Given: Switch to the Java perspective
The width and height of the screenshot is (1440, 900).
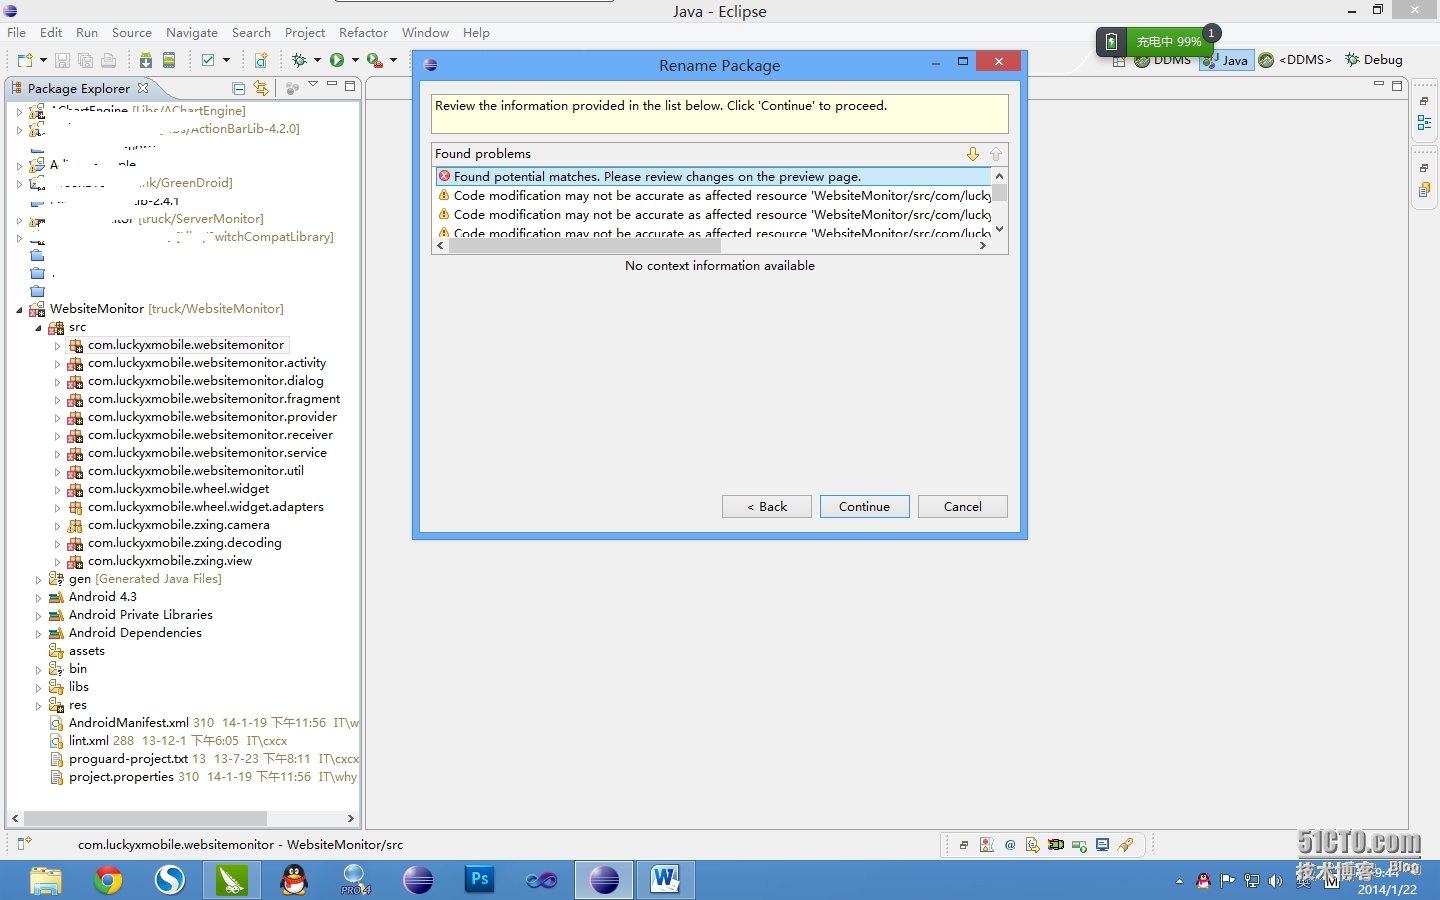Looking at the screenshot, I should pyautogui.click(x=1225, y=60).
